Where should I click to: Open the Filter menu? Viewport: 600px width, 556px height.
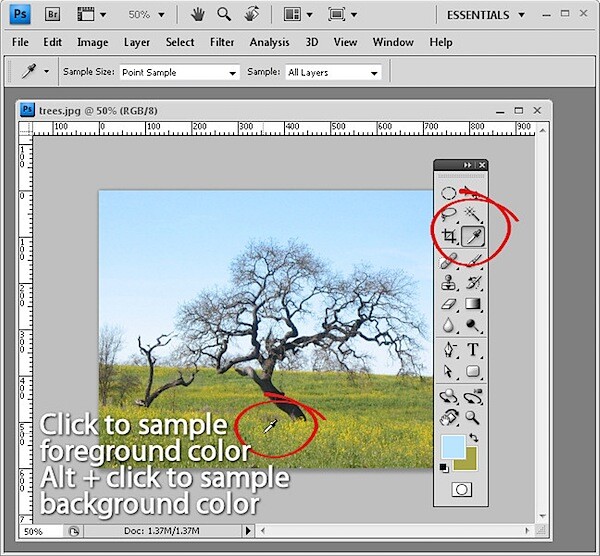tap(222, 42)
